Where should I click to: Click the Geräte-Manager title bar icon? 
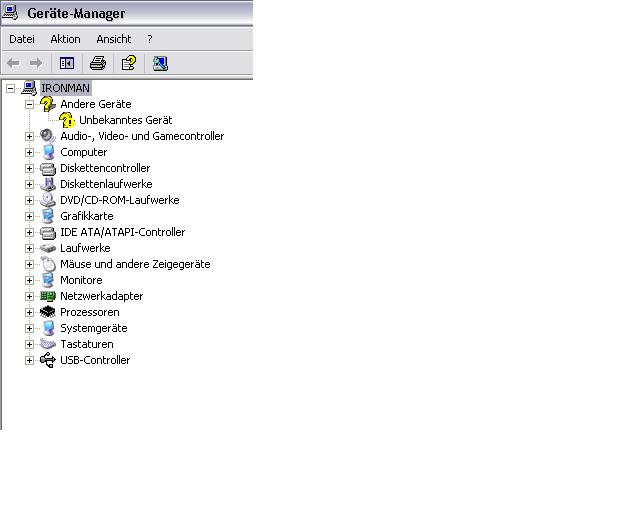[11, 13]
